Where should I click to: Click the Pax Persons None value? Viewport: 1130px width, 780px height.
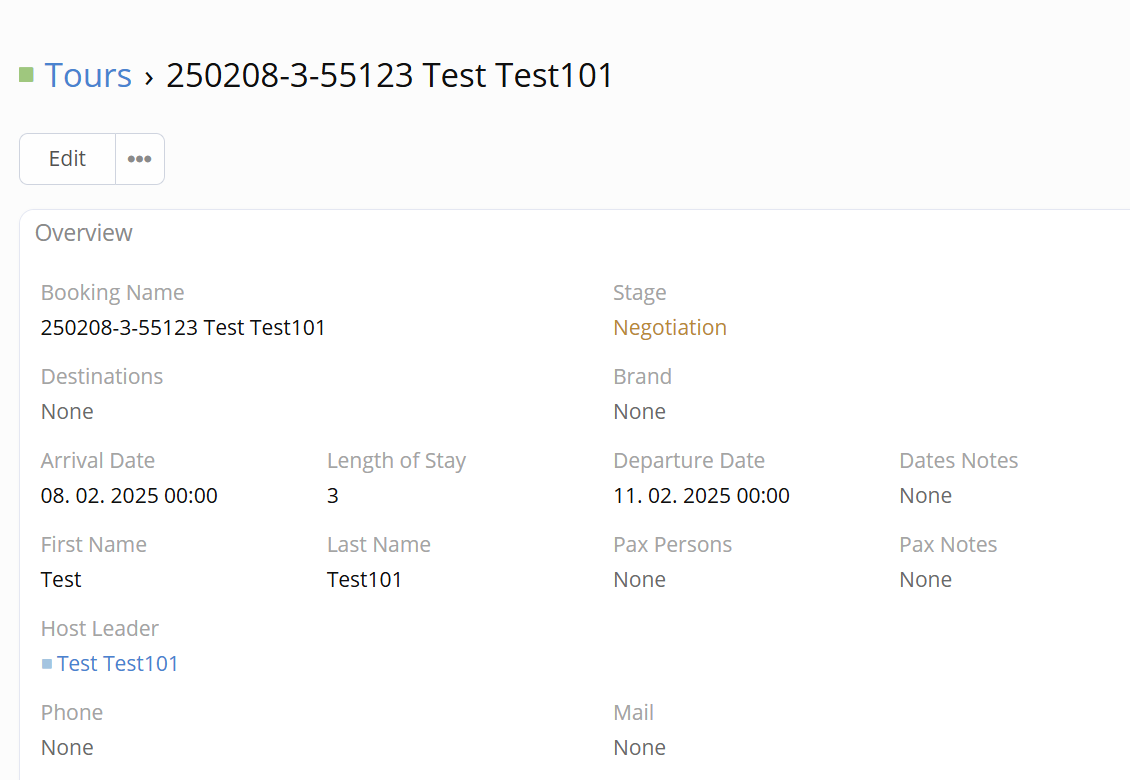coord(640,580)
